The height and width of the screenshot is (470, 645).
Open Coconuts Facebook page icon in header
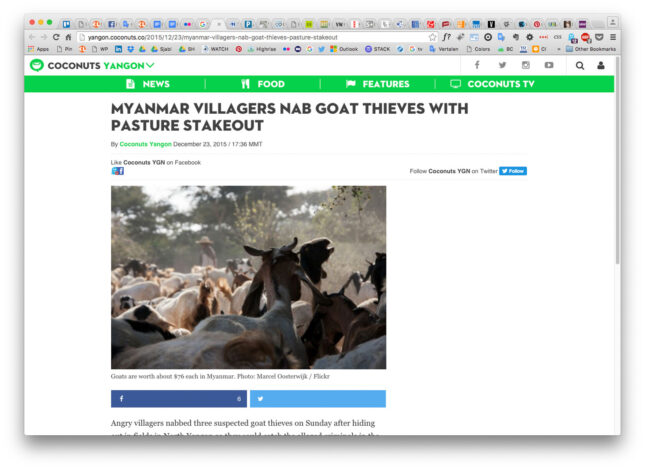point(477,65)
